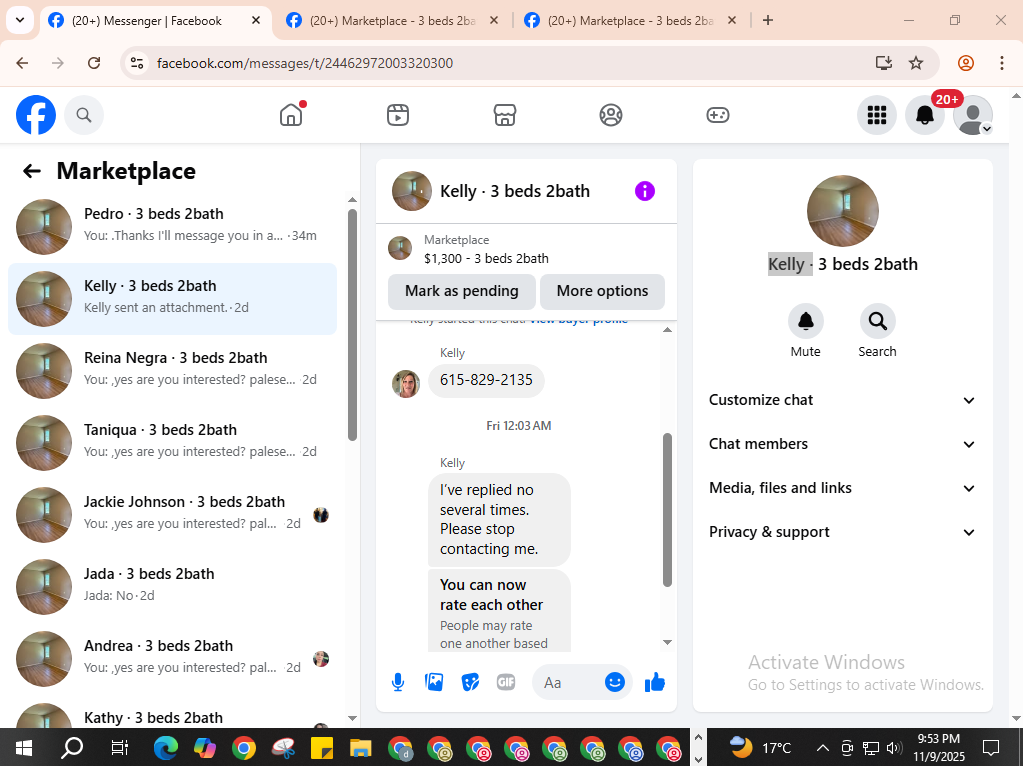View site information icon in address bar
1023x766 pixels.
[137, 63]
